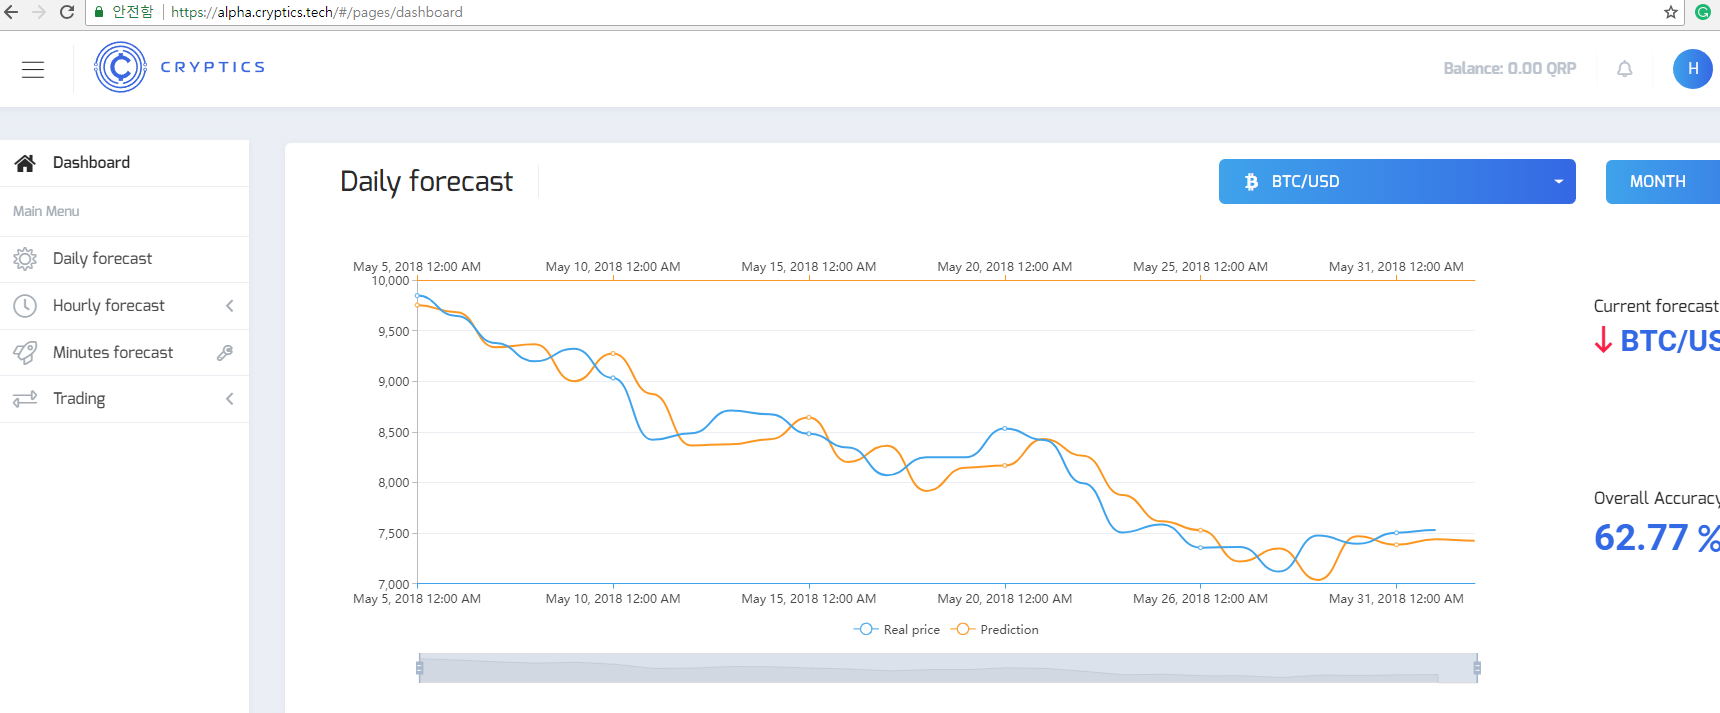Click the 8,500 y-axis label
1720x713 pixels.
tap(394, 433)
